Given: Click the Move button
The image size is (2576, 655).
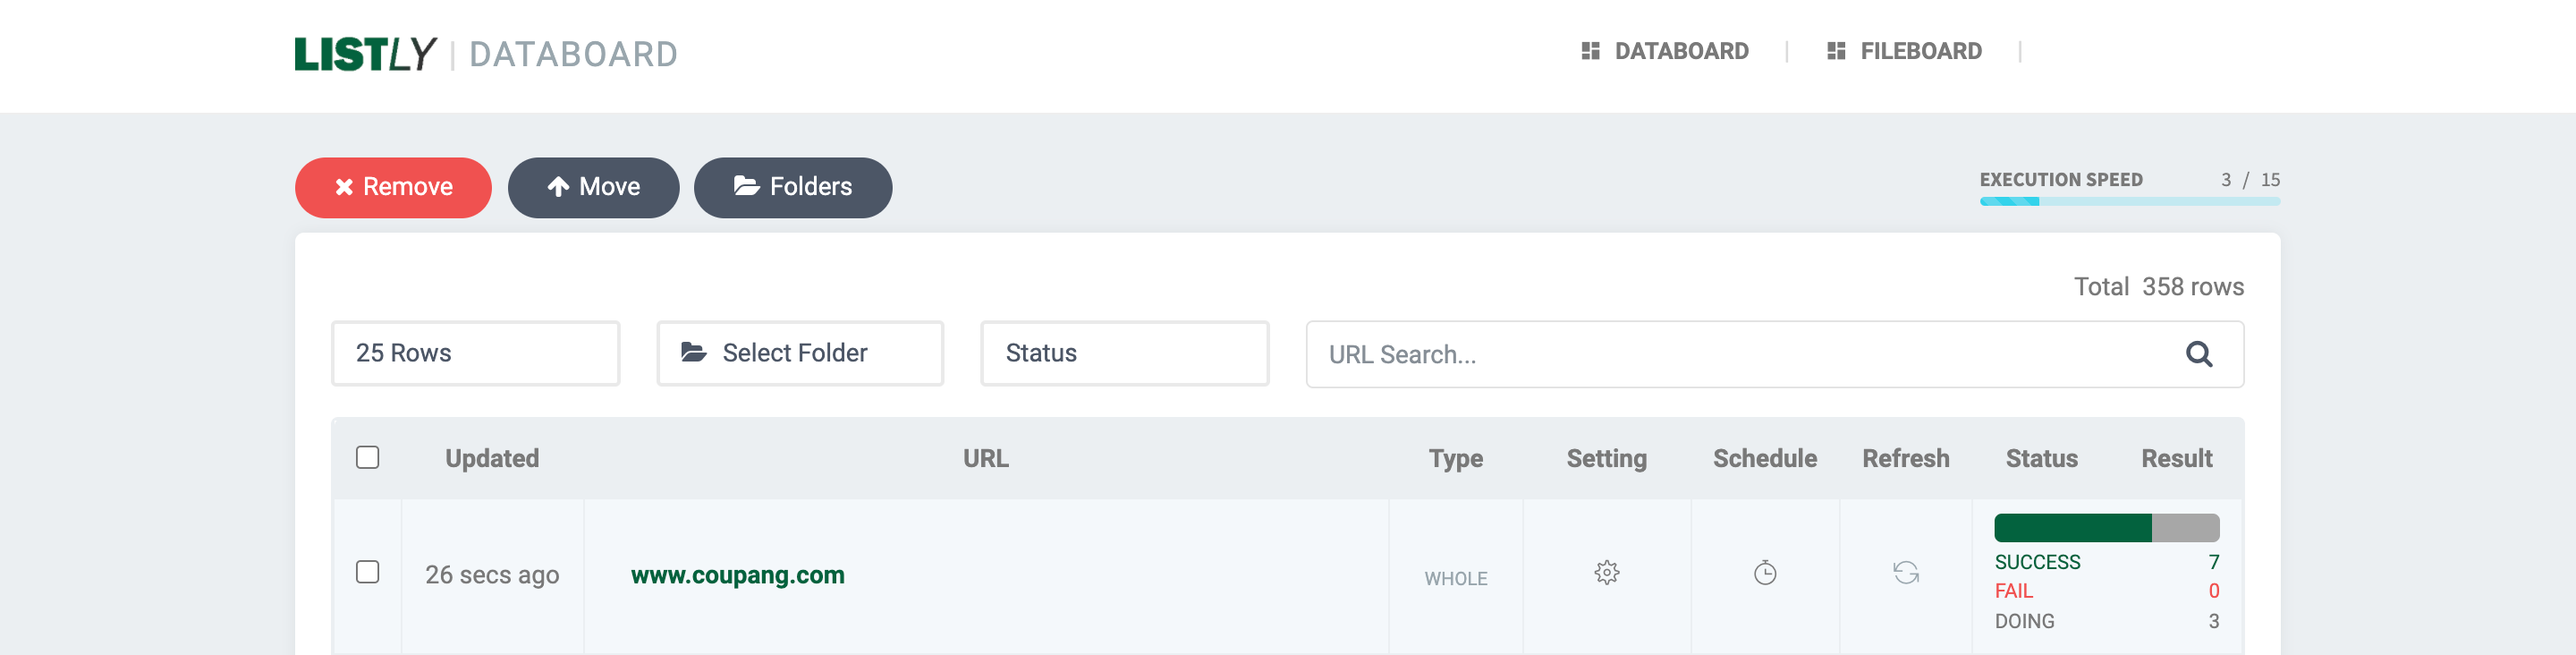Looking at the screenshot, I should coord(593,187).
